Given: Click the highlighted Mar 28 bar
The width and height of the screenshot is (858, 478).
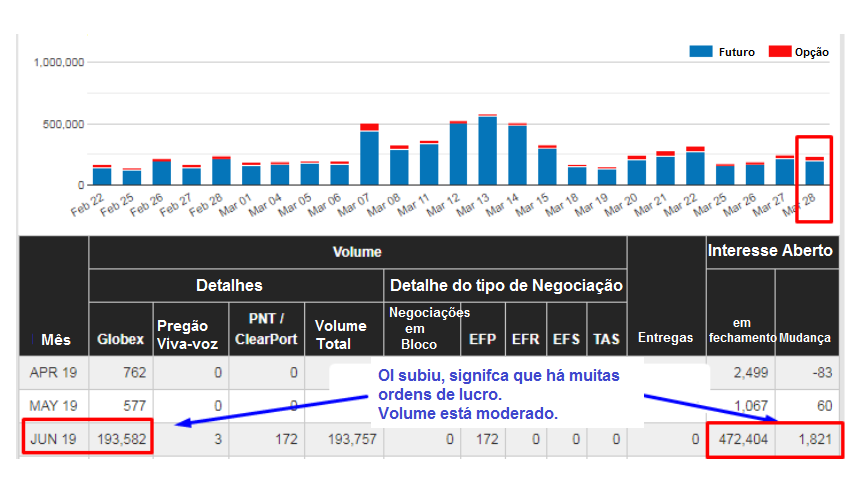Looking at the screenshot, I should 814,172.
